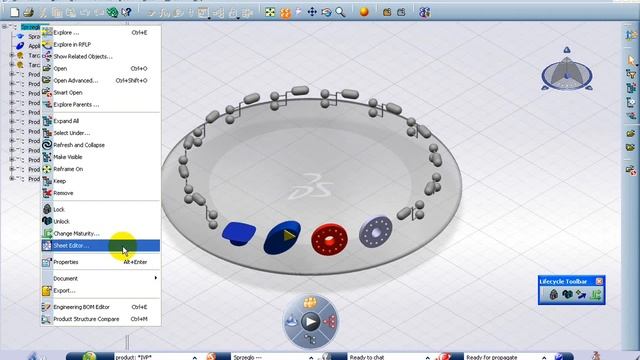This screenshot has width=640, height=360.
Task: Click the second camera capture icon
Action: point(401,12)
